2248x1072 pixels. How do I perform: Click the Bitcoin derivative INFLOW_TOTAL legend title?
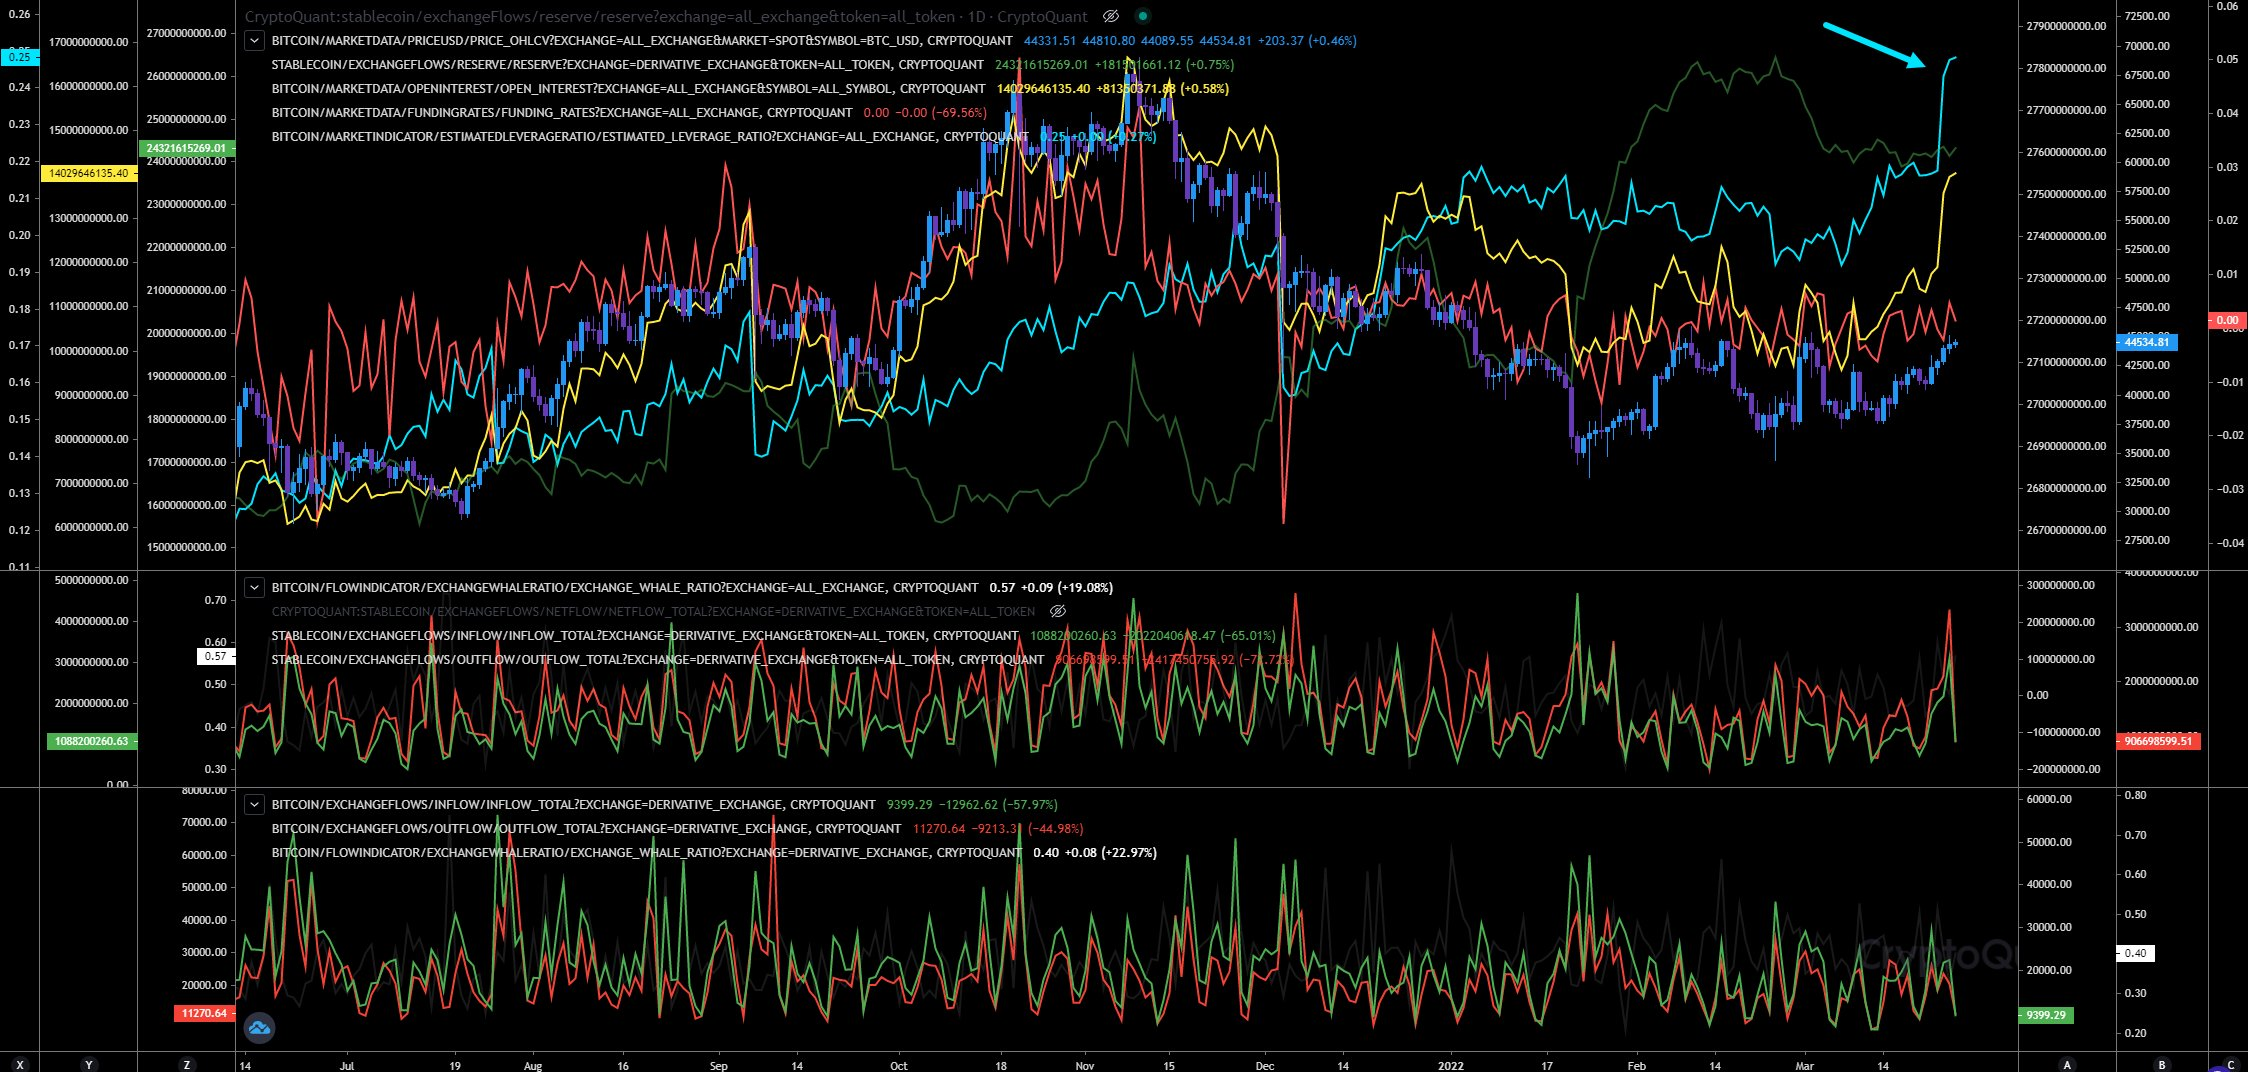(x=574, y=805)
